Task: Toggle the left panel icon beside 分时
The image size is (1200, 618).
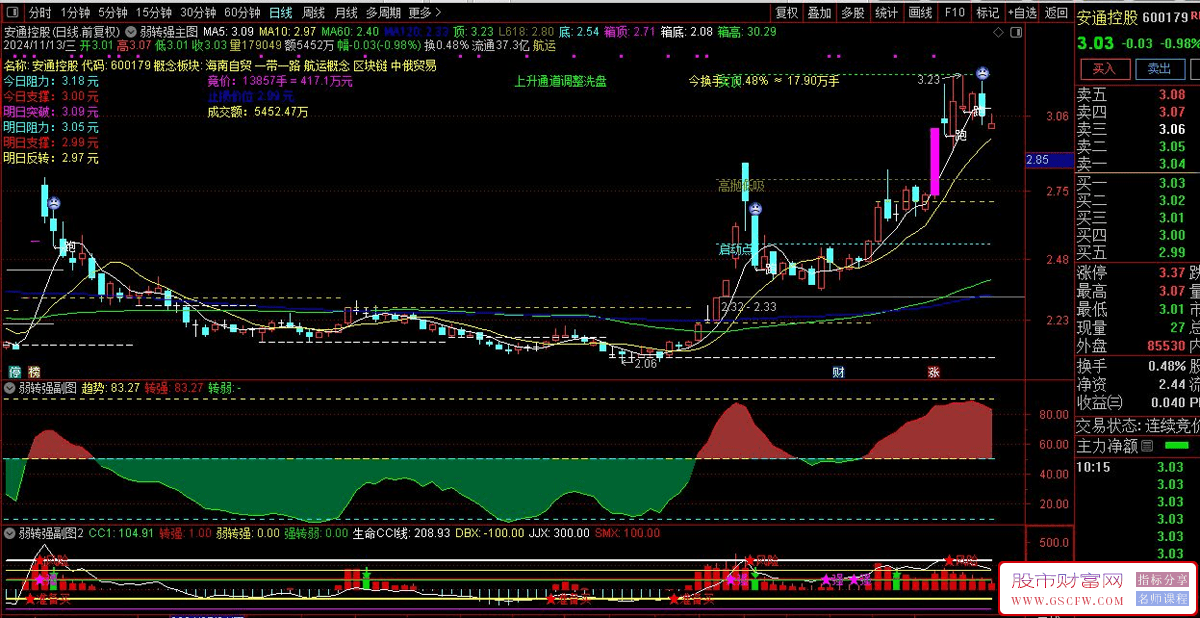Action: [12, 13]
